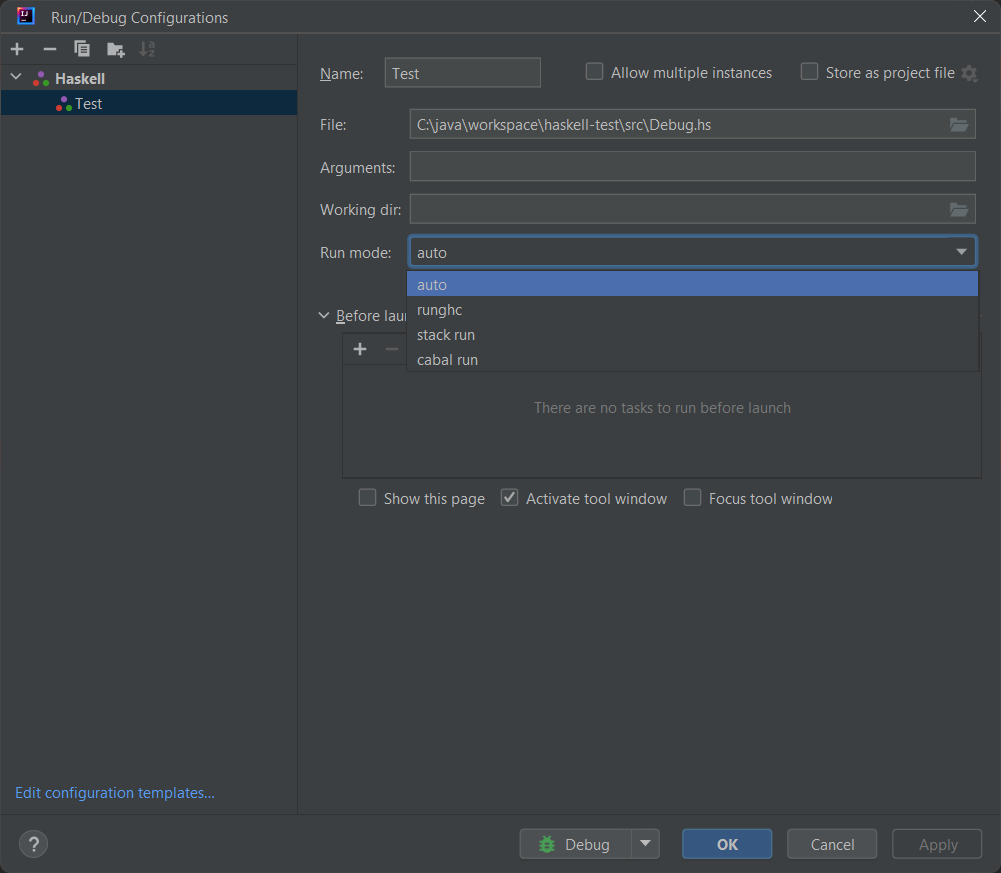Select the Test configuration in the tree

(149, 103)
